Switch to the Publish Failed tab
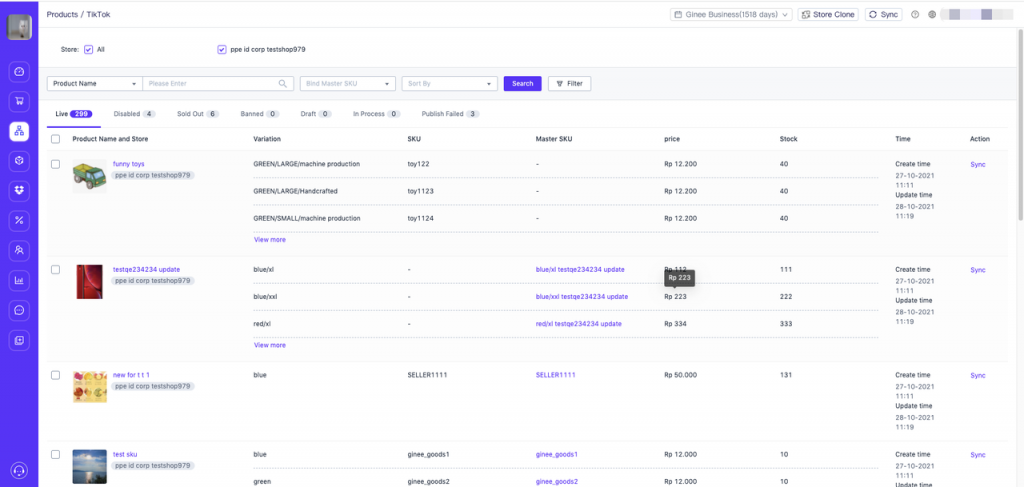1024x487 pixels. click(451, 114)
